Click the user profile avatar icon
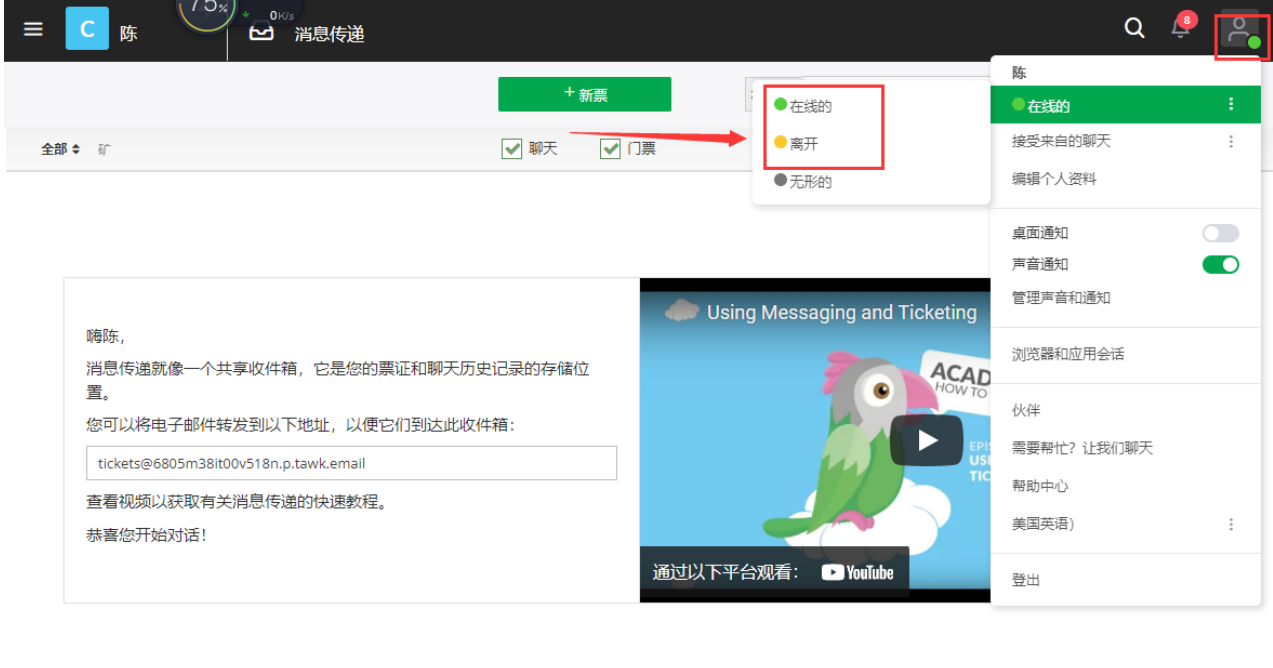The height and width of the screenshot is (668, 1273). pos(1240,30)
